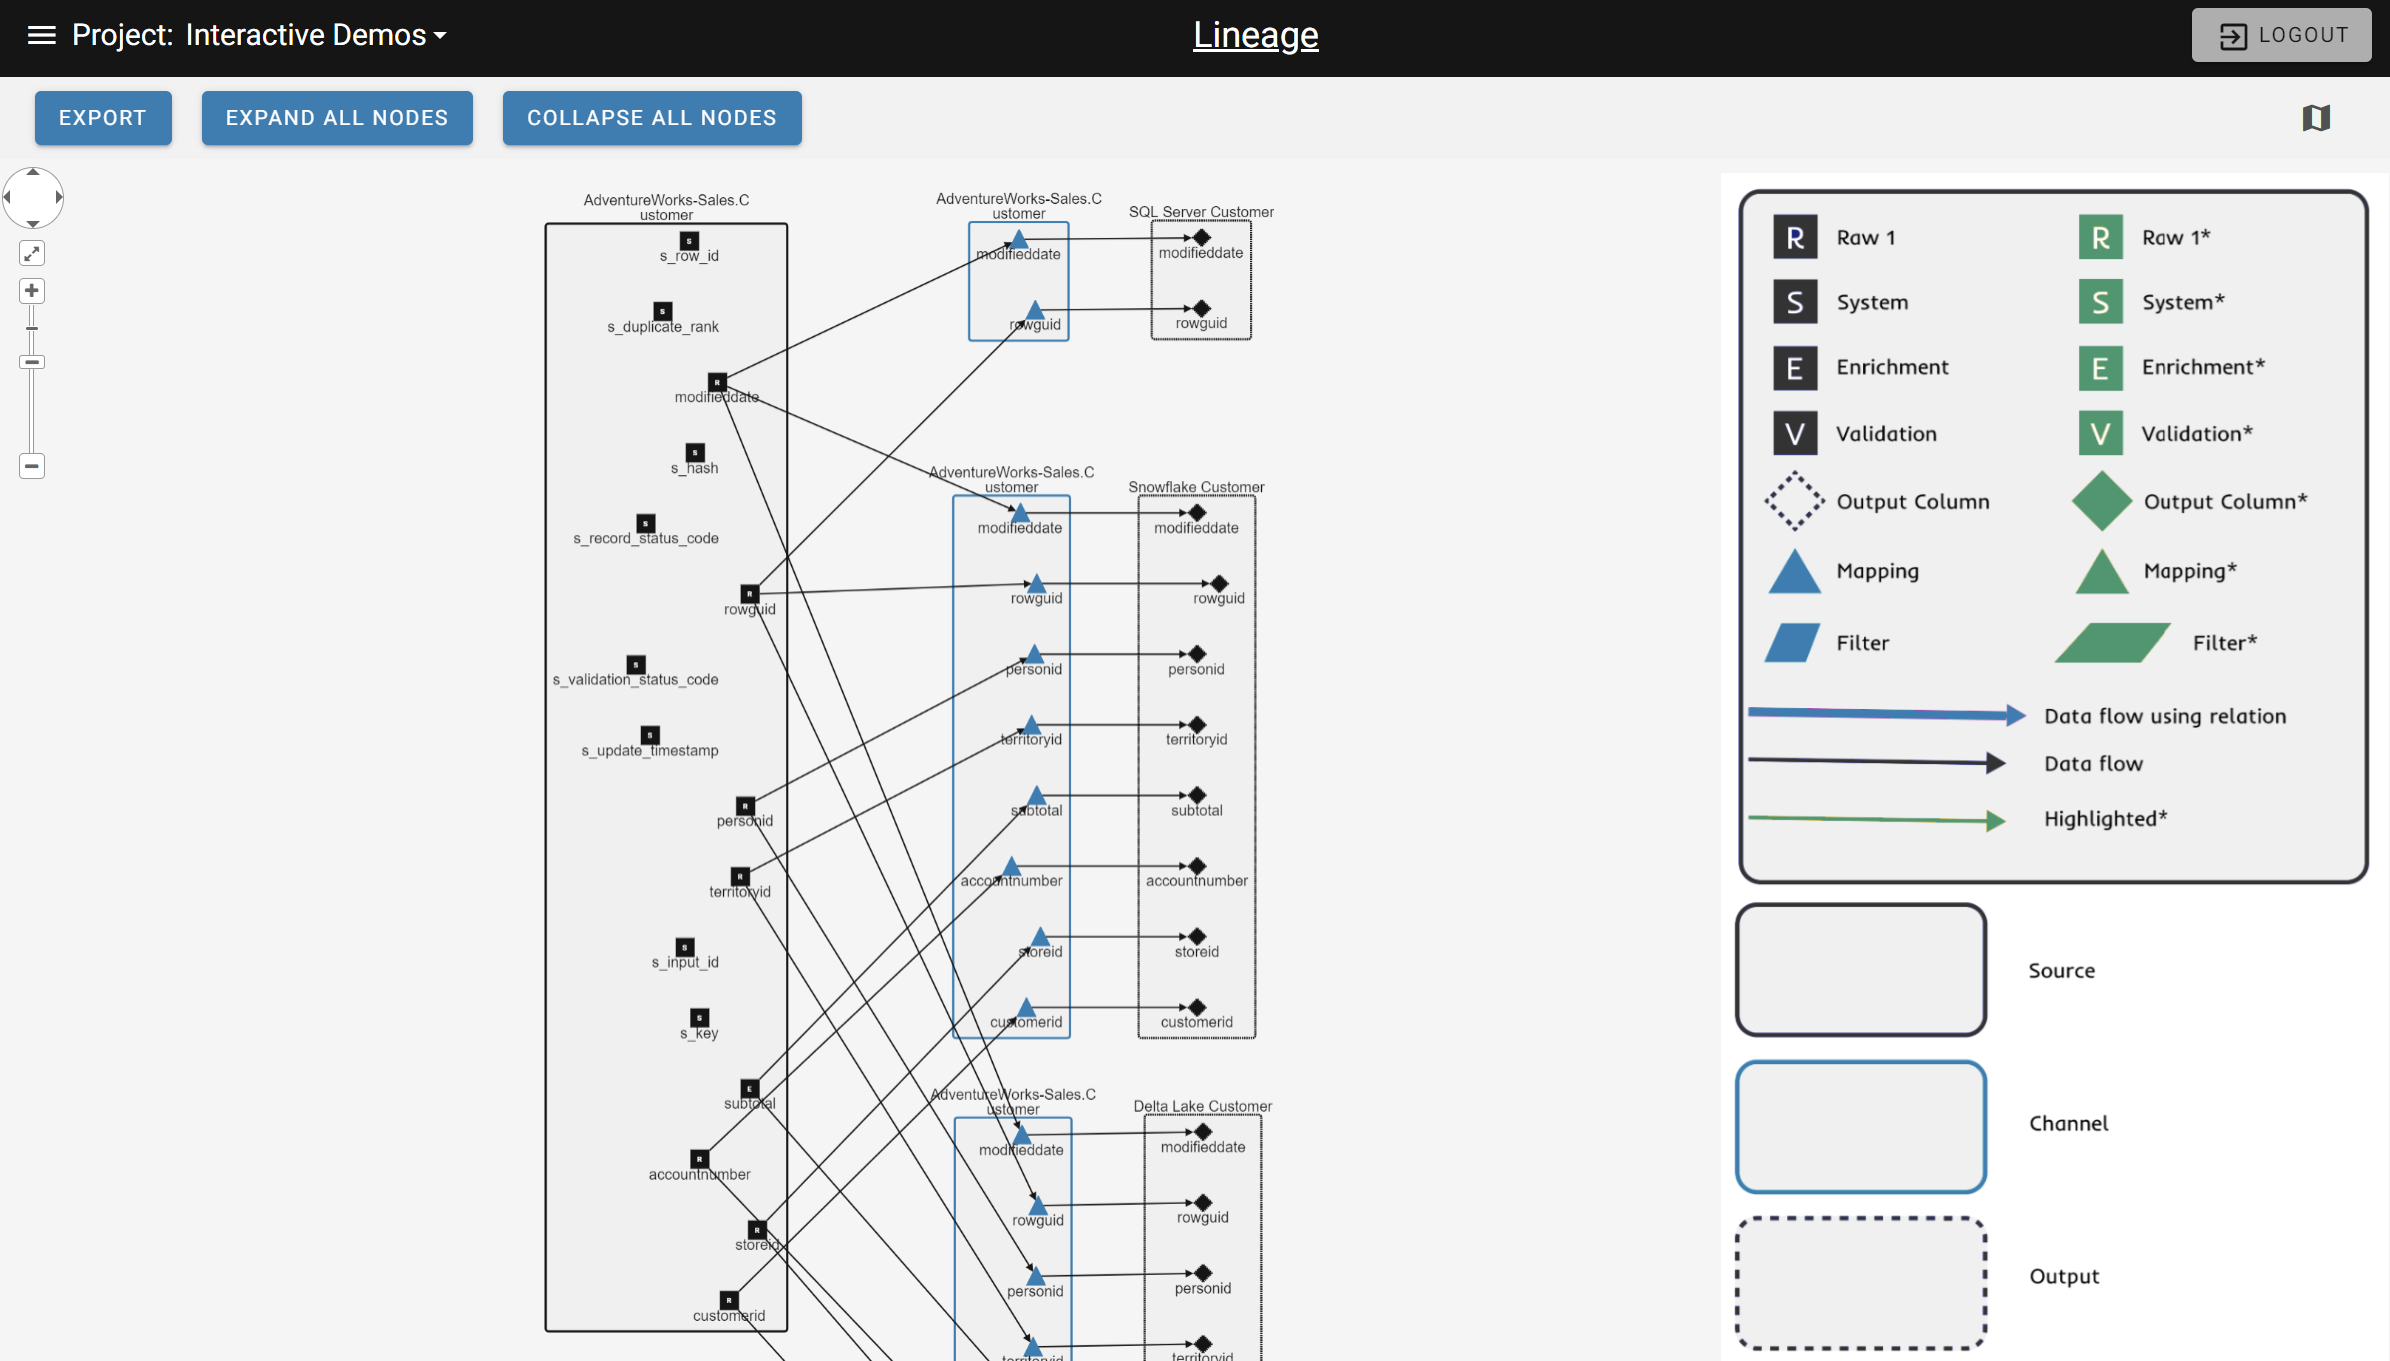Click rowguid mapping triangle in Delta Lake channel
This screenshot has height=1361, width=2390.
click(x=1038, y=1207)
